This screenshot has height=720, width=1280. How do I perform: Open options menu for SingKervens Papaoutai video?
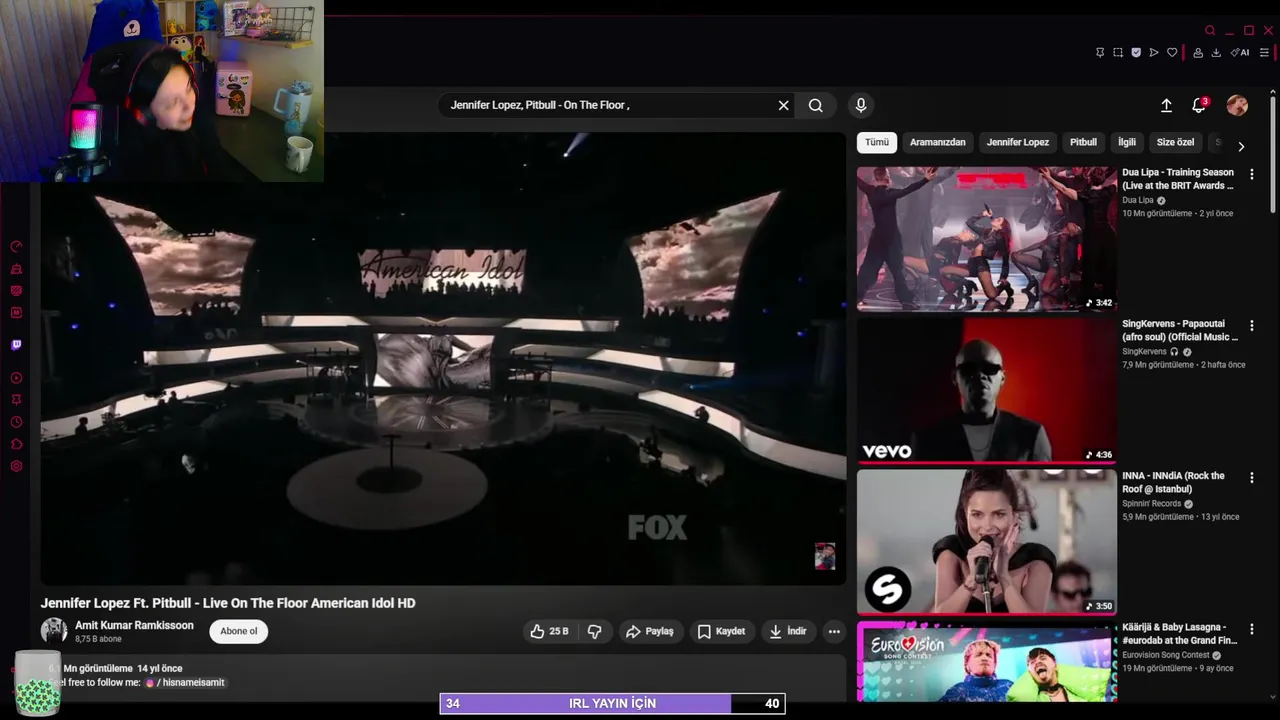tap(1251, 326)
